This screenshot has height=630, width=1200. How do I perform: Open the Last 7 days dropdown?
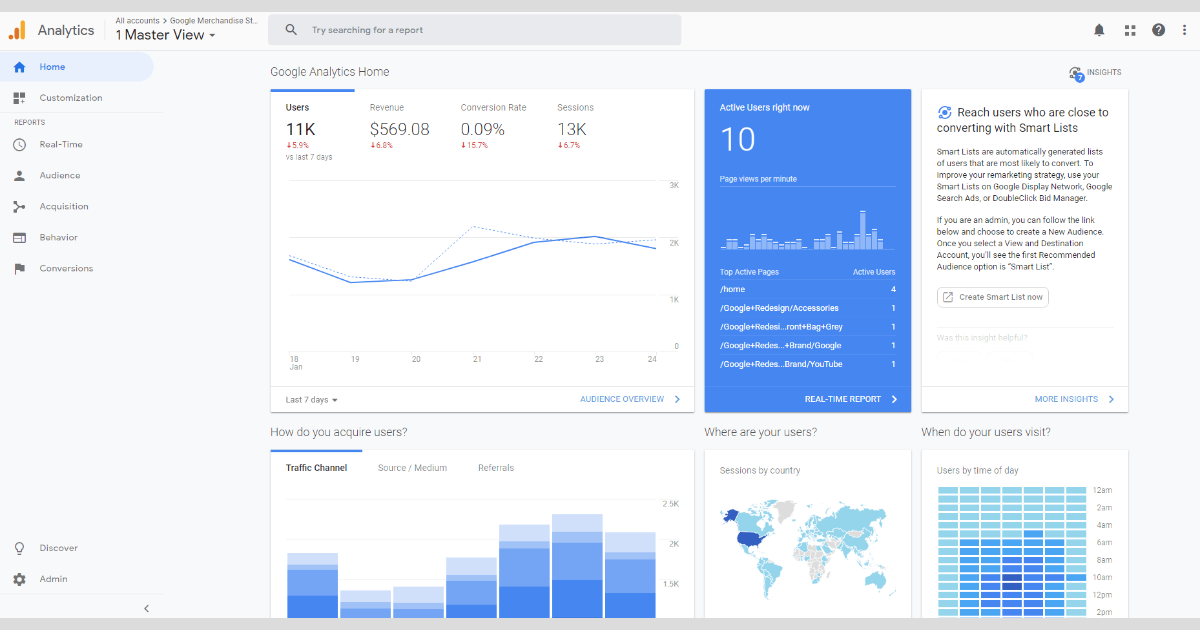tap(311, 400)
